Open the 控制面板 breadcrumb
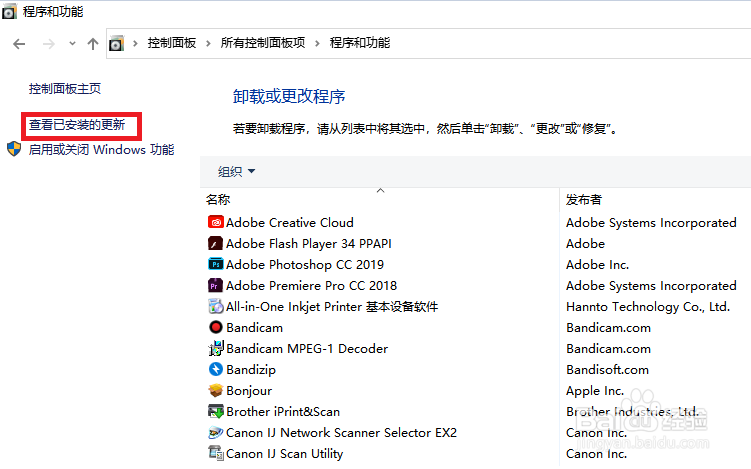751x469 pixels. 172,43
